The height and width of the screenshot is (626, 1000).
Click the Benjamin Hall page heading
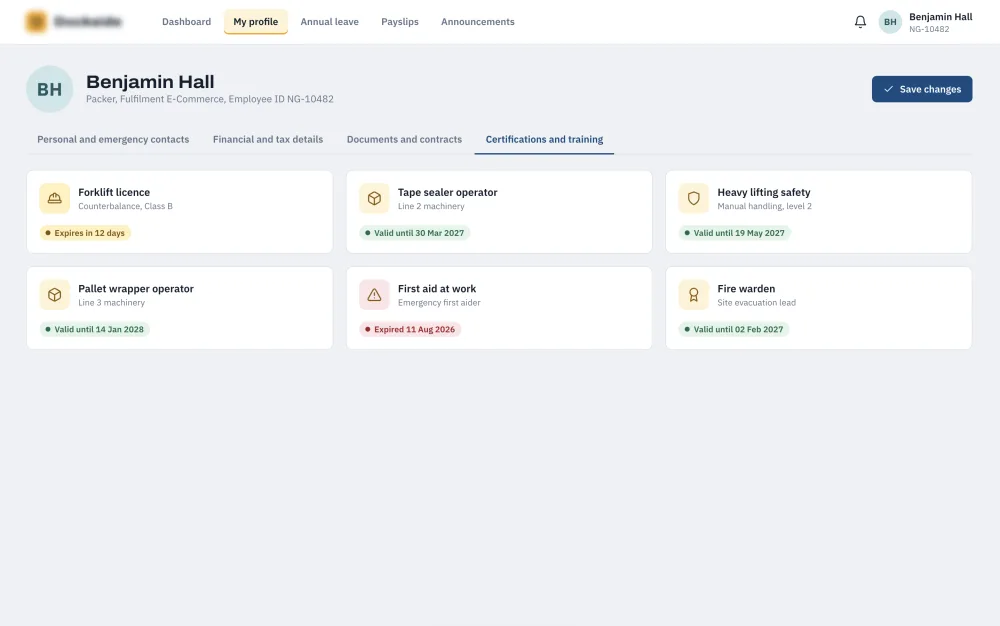[151, 82]
